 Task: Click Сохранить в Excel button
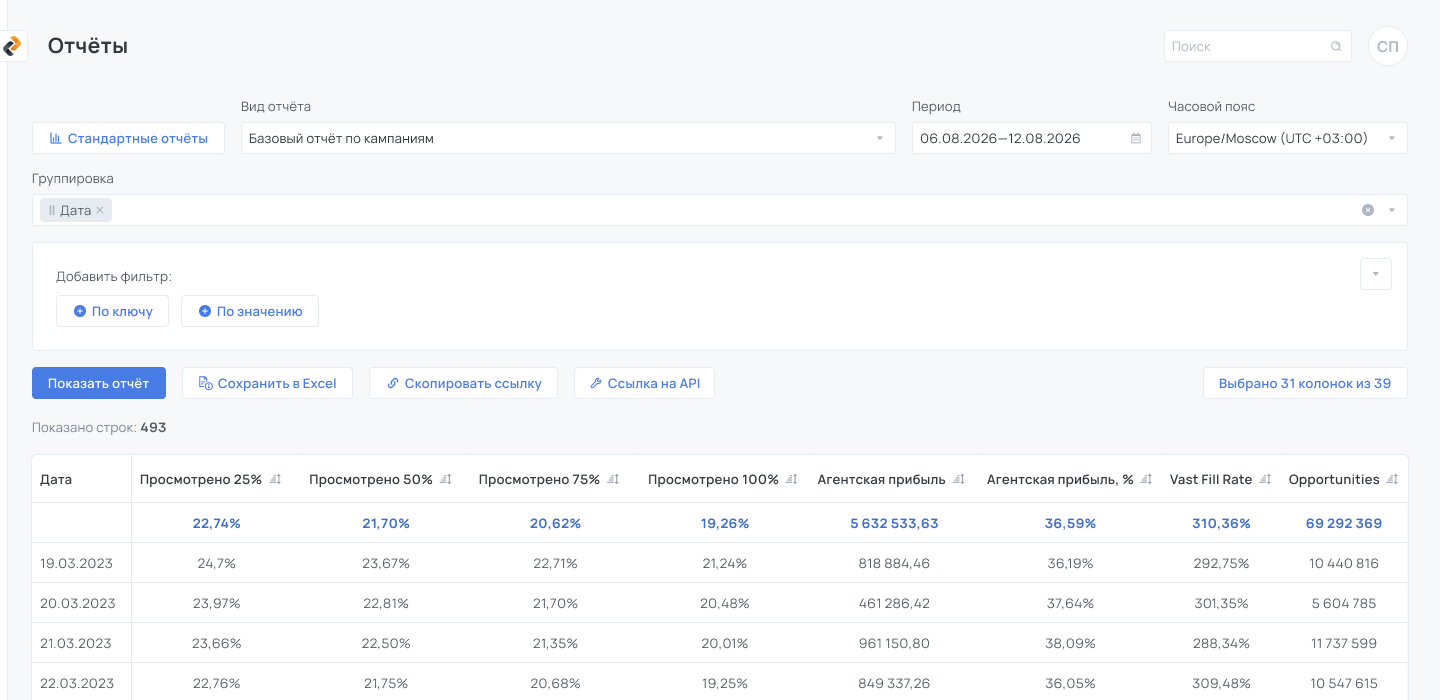tap(267, 383)
